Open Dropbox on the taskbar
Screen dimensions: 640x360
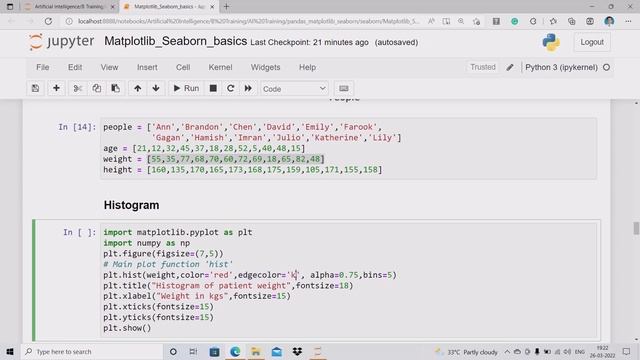[x=297, y=351]
